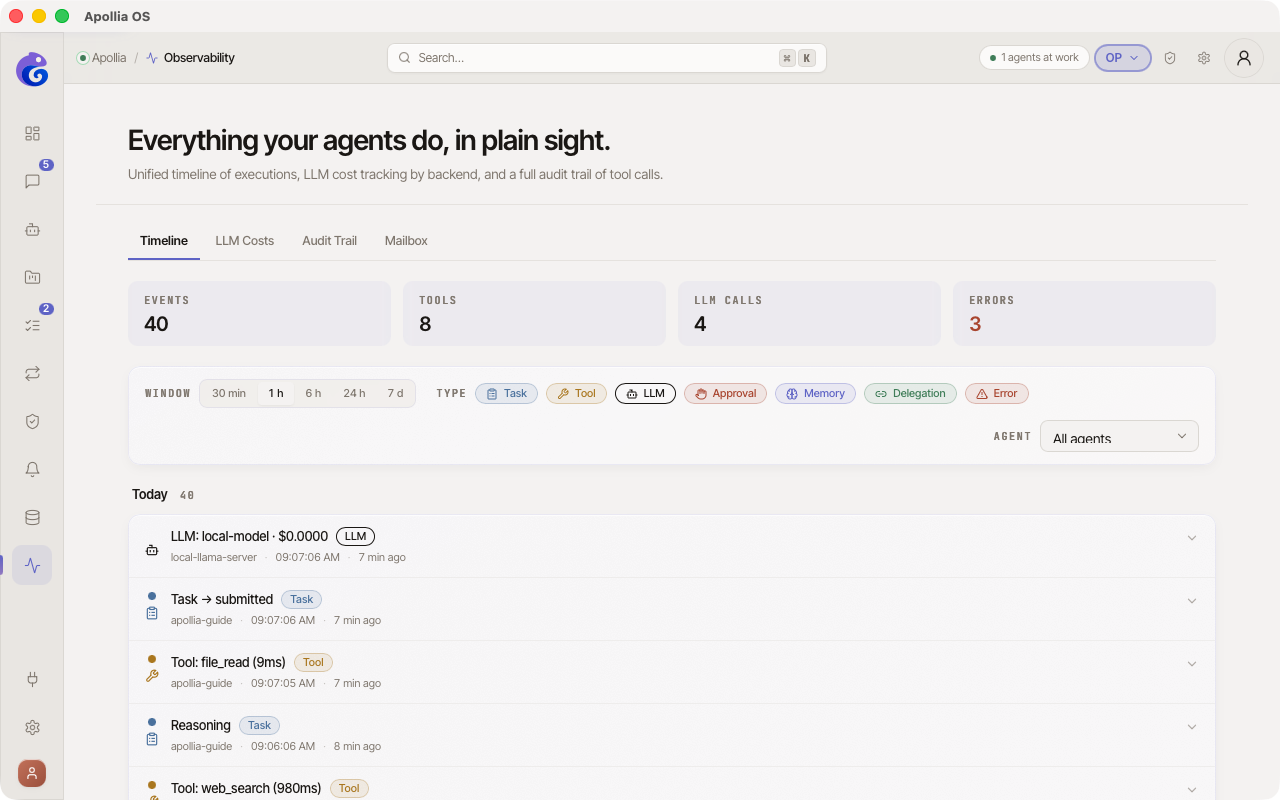Toggle the Approval type filter chip
1280x800 pixels.
725,393
